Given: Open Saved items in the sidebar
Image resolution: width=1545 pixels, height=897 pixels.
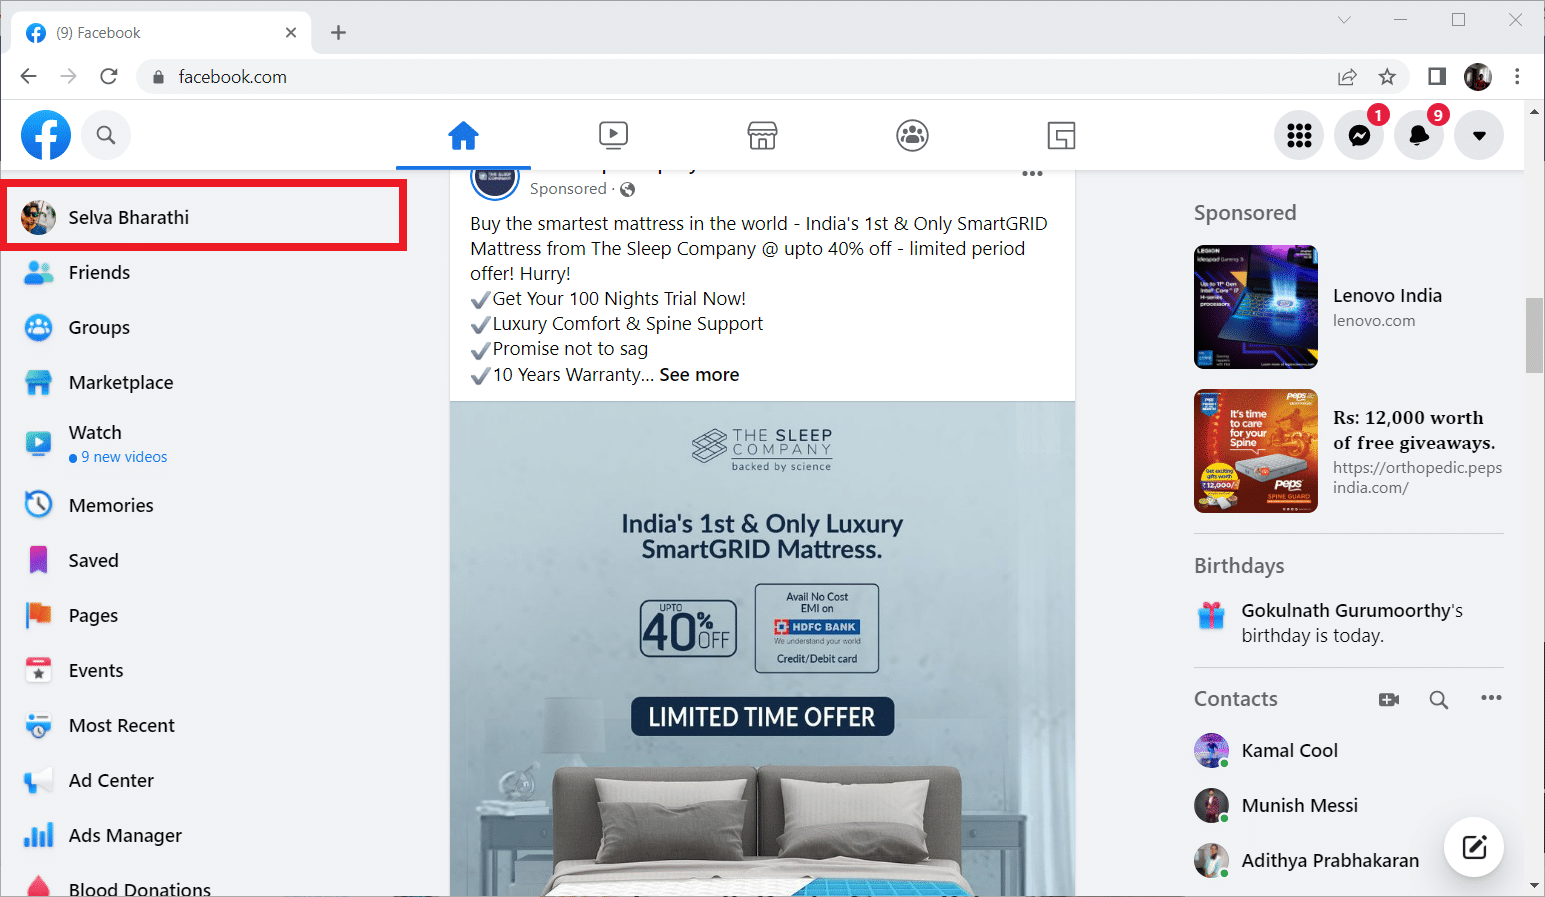Looking at the screenshot, I should tap(93, 560).
